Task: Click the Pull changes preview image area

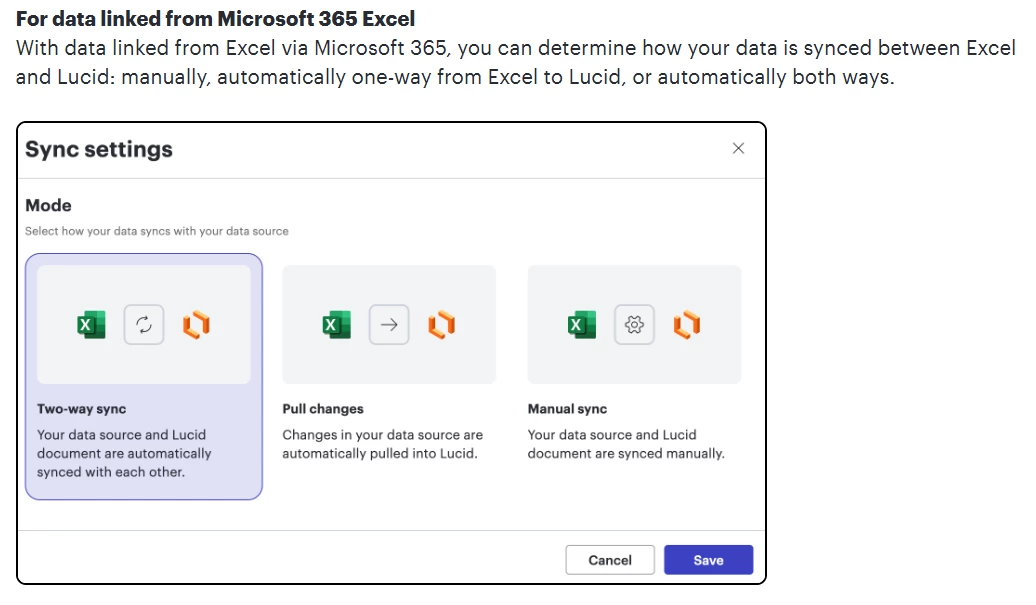Action: tap(389, 324)
